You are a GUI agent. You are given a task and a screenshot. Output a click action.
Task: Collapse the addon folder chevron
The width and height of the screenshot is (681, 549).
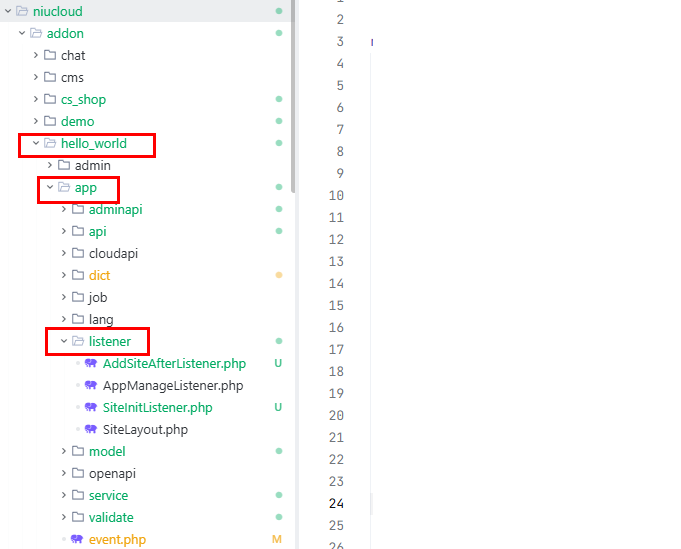22,33
